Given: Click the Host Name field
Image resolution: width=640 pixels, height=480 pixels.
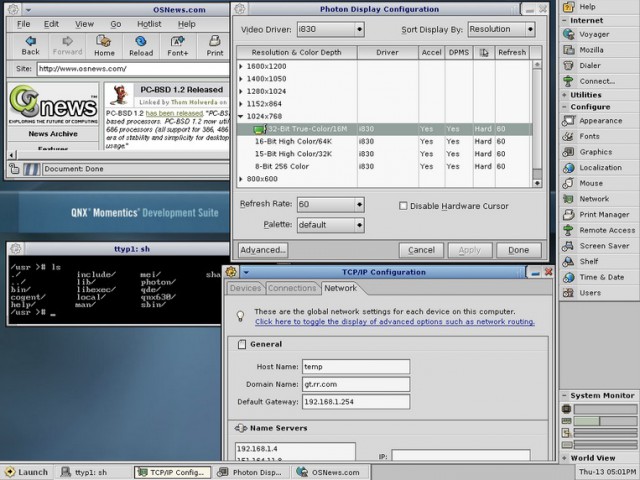Looking at the screenshot, I should (356, 367).
